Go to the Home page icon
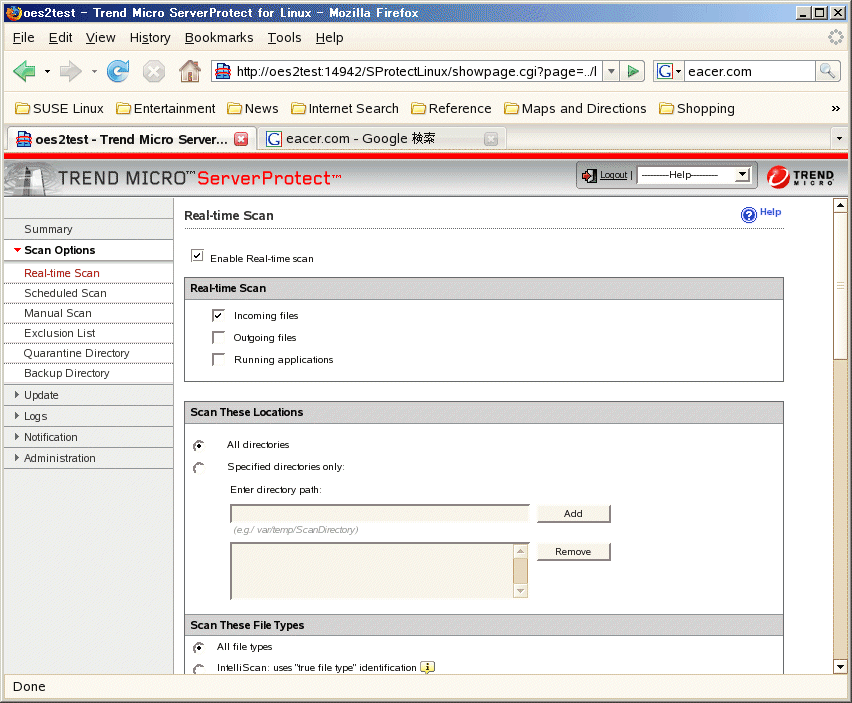 [190, 71]
